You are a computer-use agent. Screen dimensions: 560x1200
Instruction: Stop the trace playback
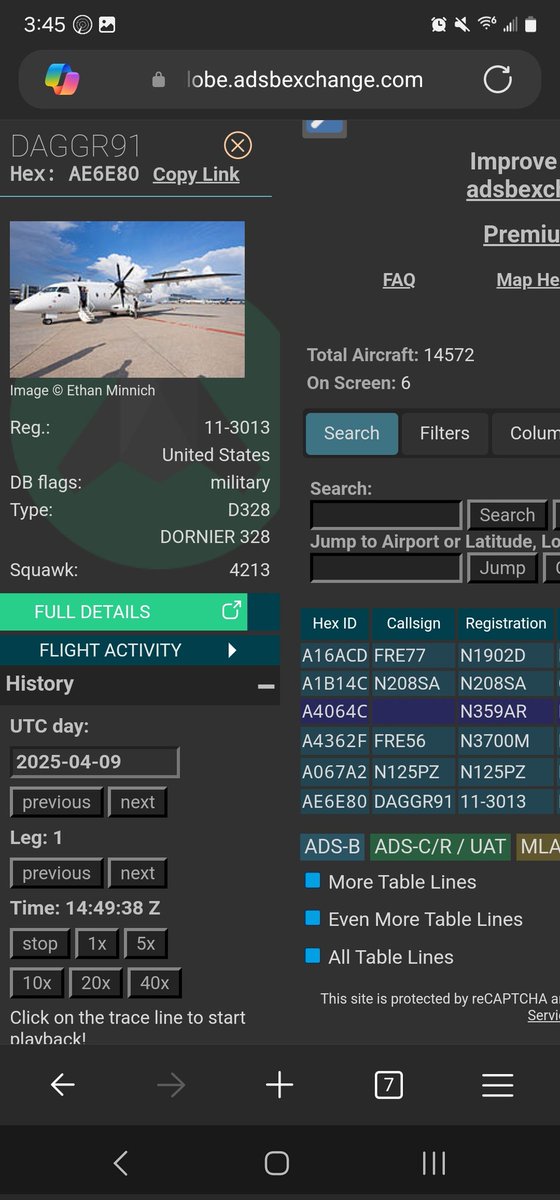(x=40, y=944)
